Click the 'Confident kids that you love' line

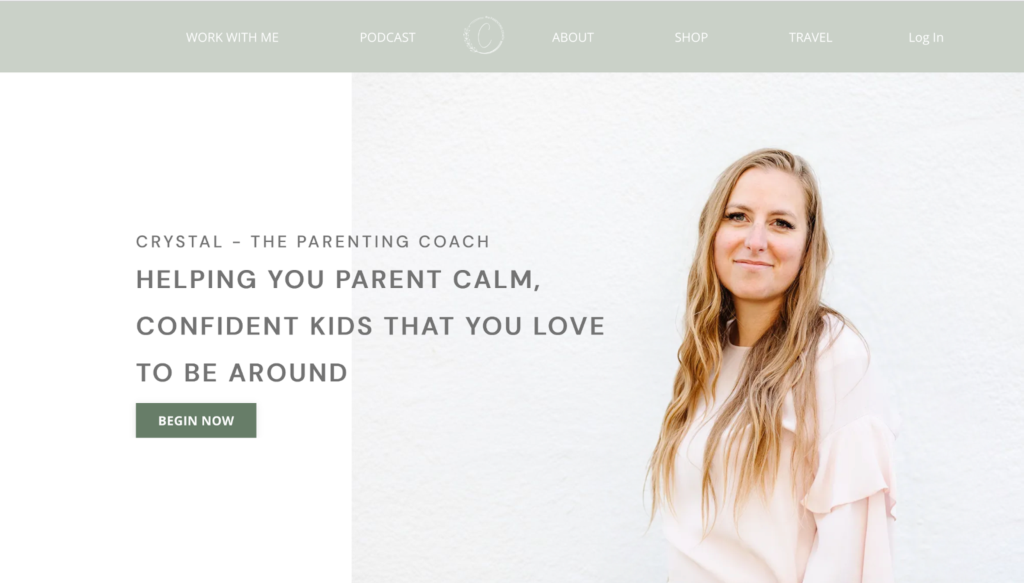[x=370, y=326]
